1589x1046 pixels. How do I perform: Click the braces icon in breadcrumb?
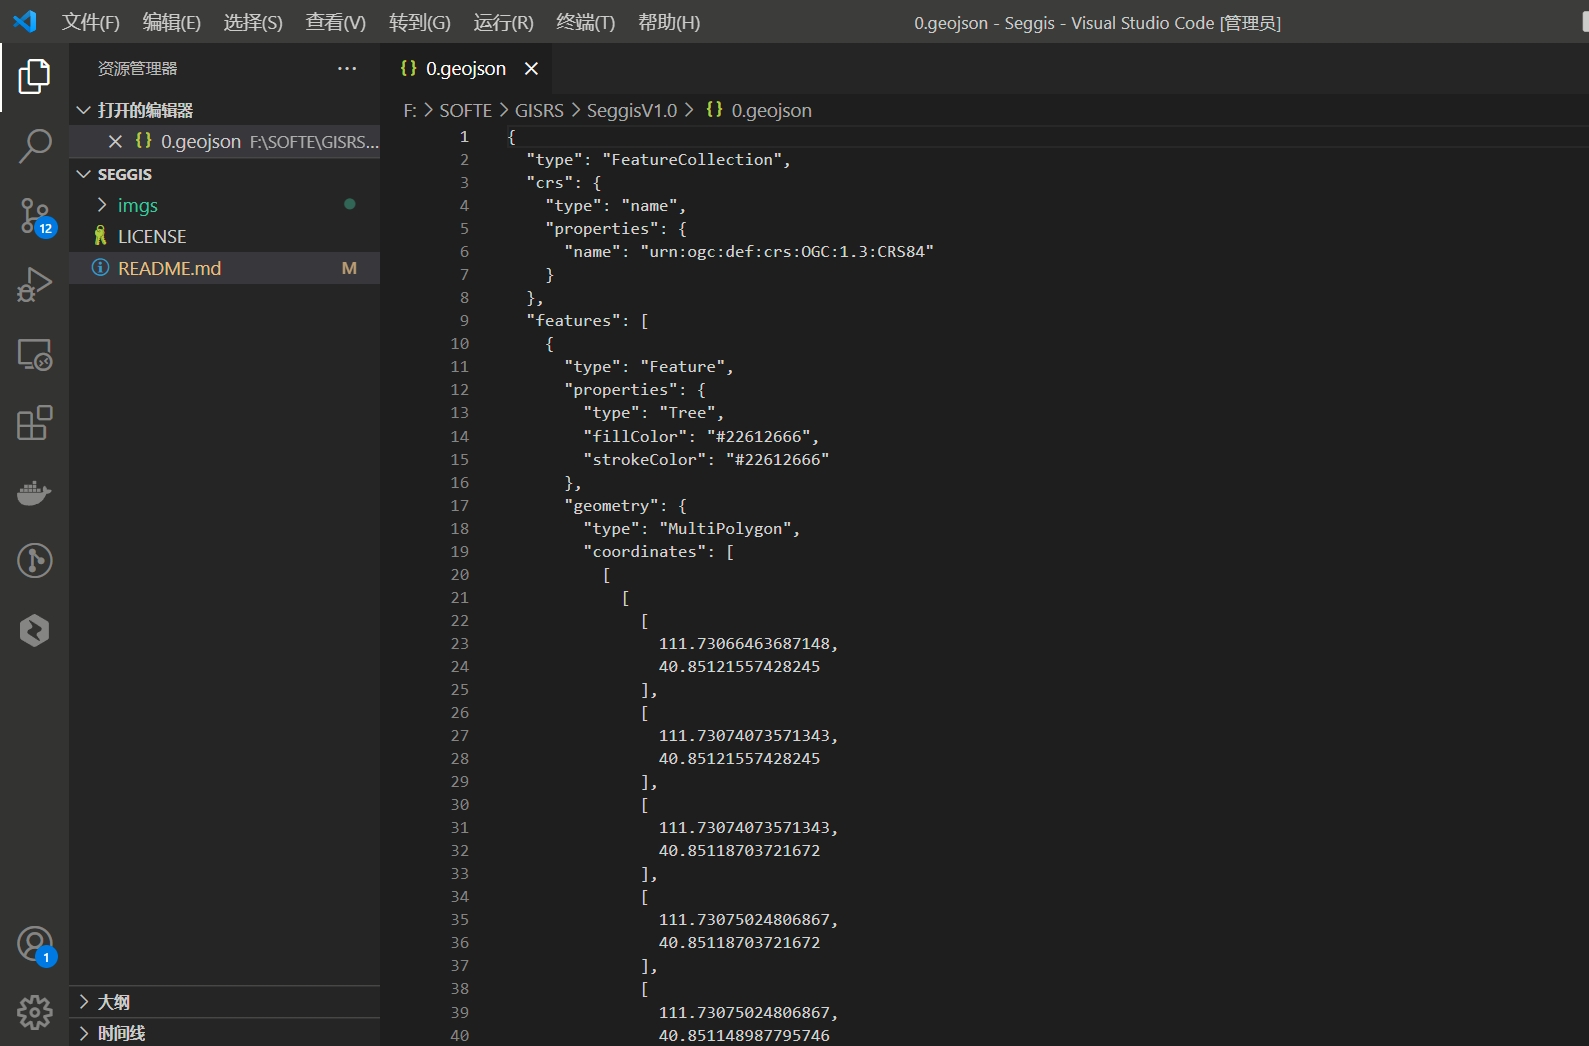pyautogui.click(x=714, y=109)
